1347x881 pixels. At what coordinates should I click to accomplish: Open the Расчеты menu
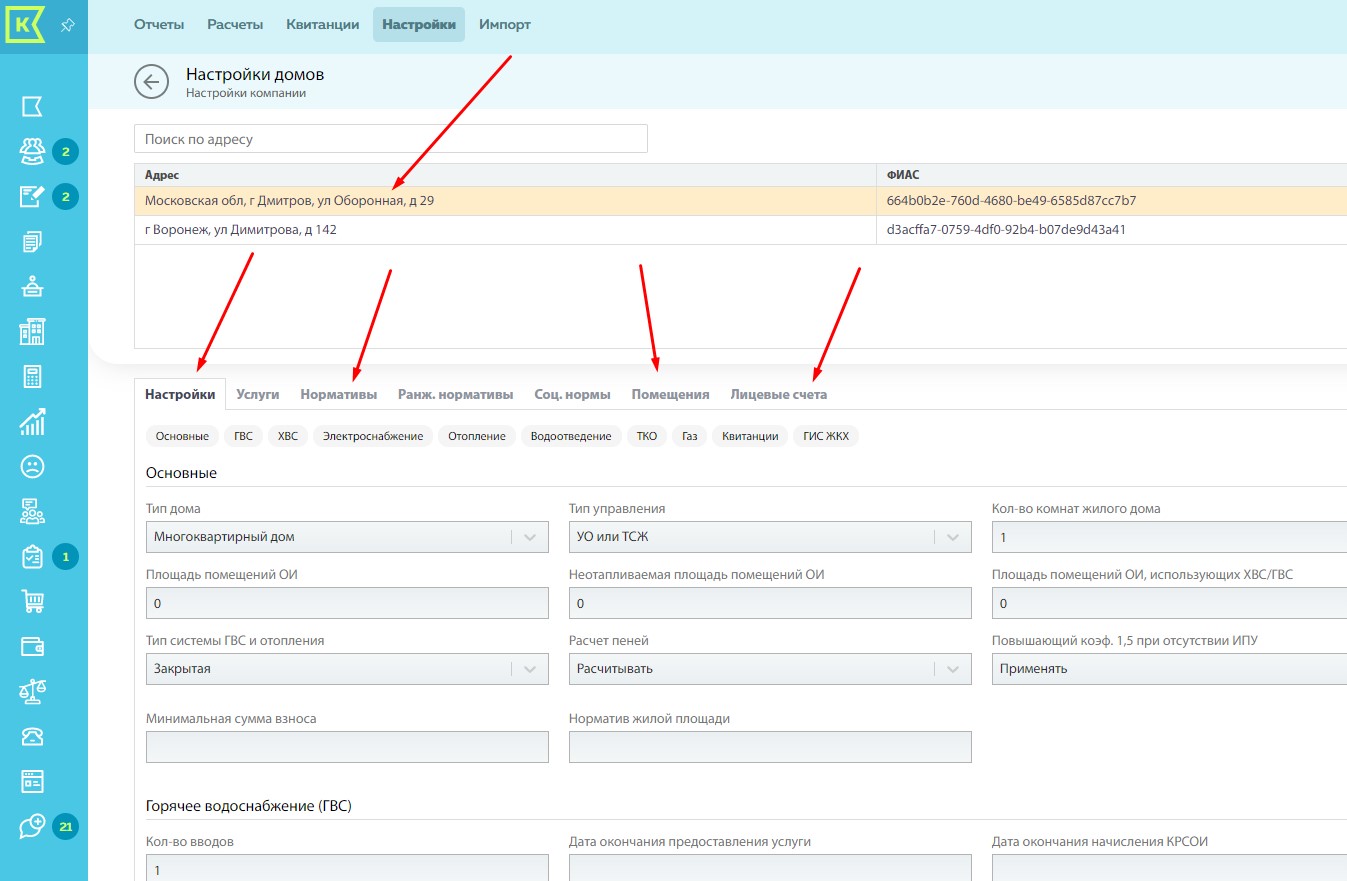[235, 25]
